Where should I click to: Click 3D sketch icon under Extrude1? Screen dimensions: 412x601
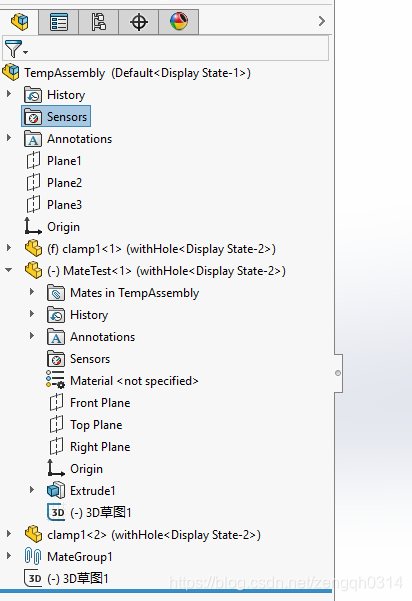pos(56,512)
